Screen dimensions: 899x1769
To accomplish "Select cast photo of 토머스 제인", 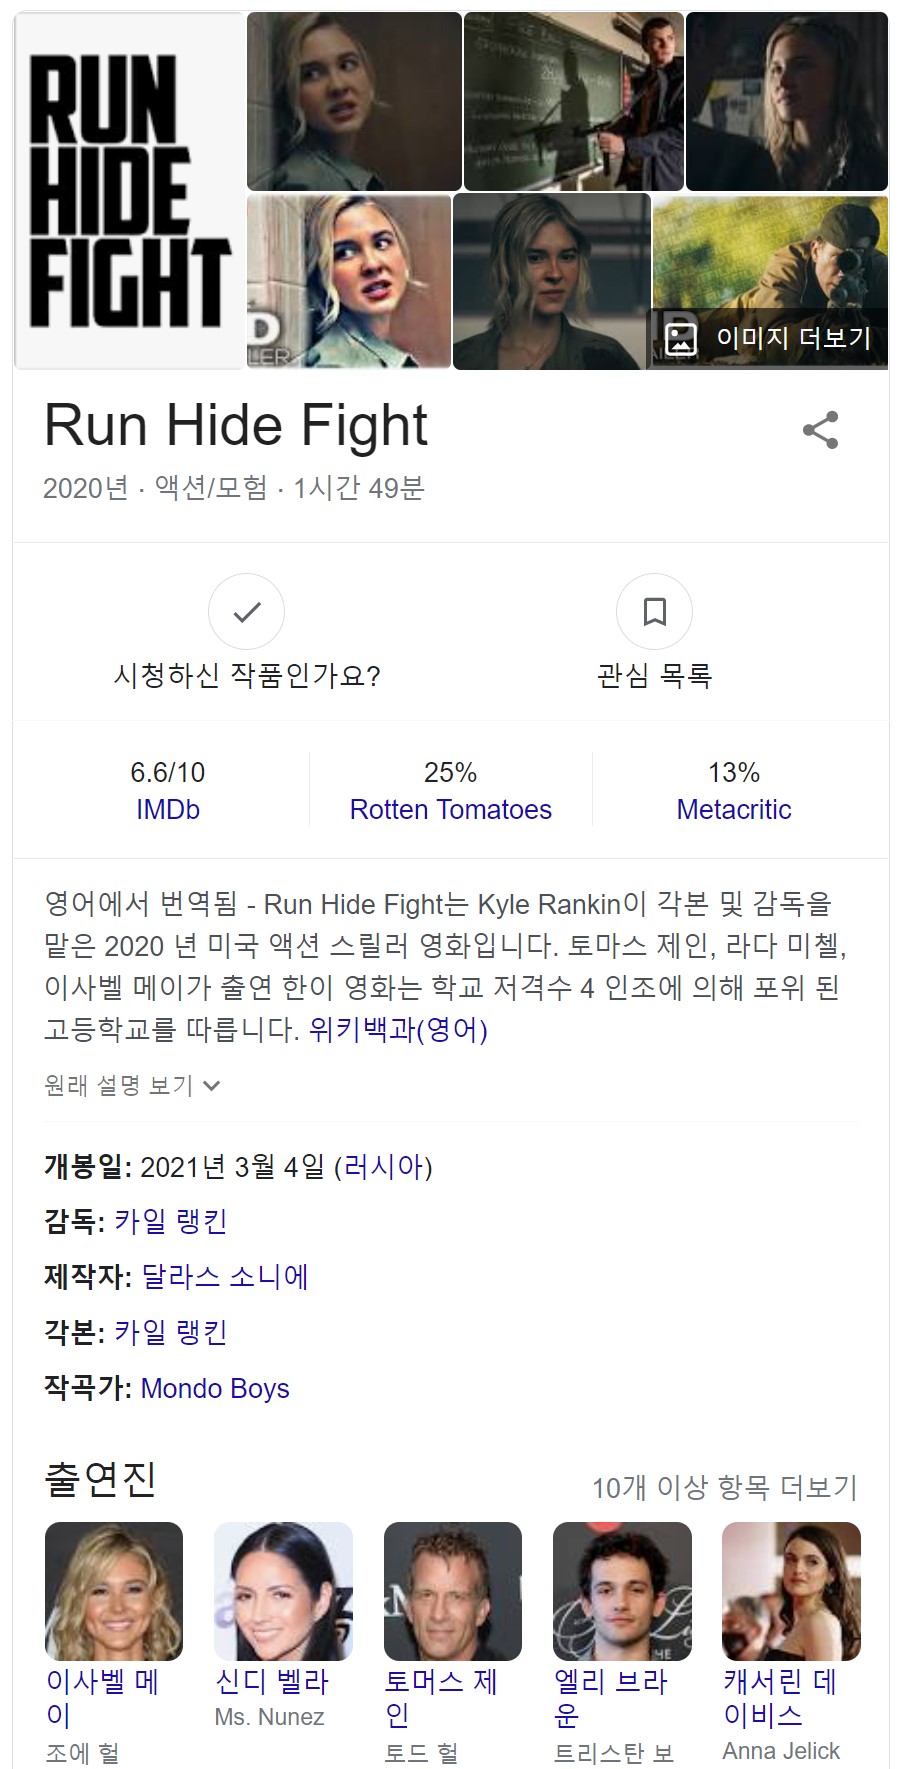I will [x=453, y=1591].
